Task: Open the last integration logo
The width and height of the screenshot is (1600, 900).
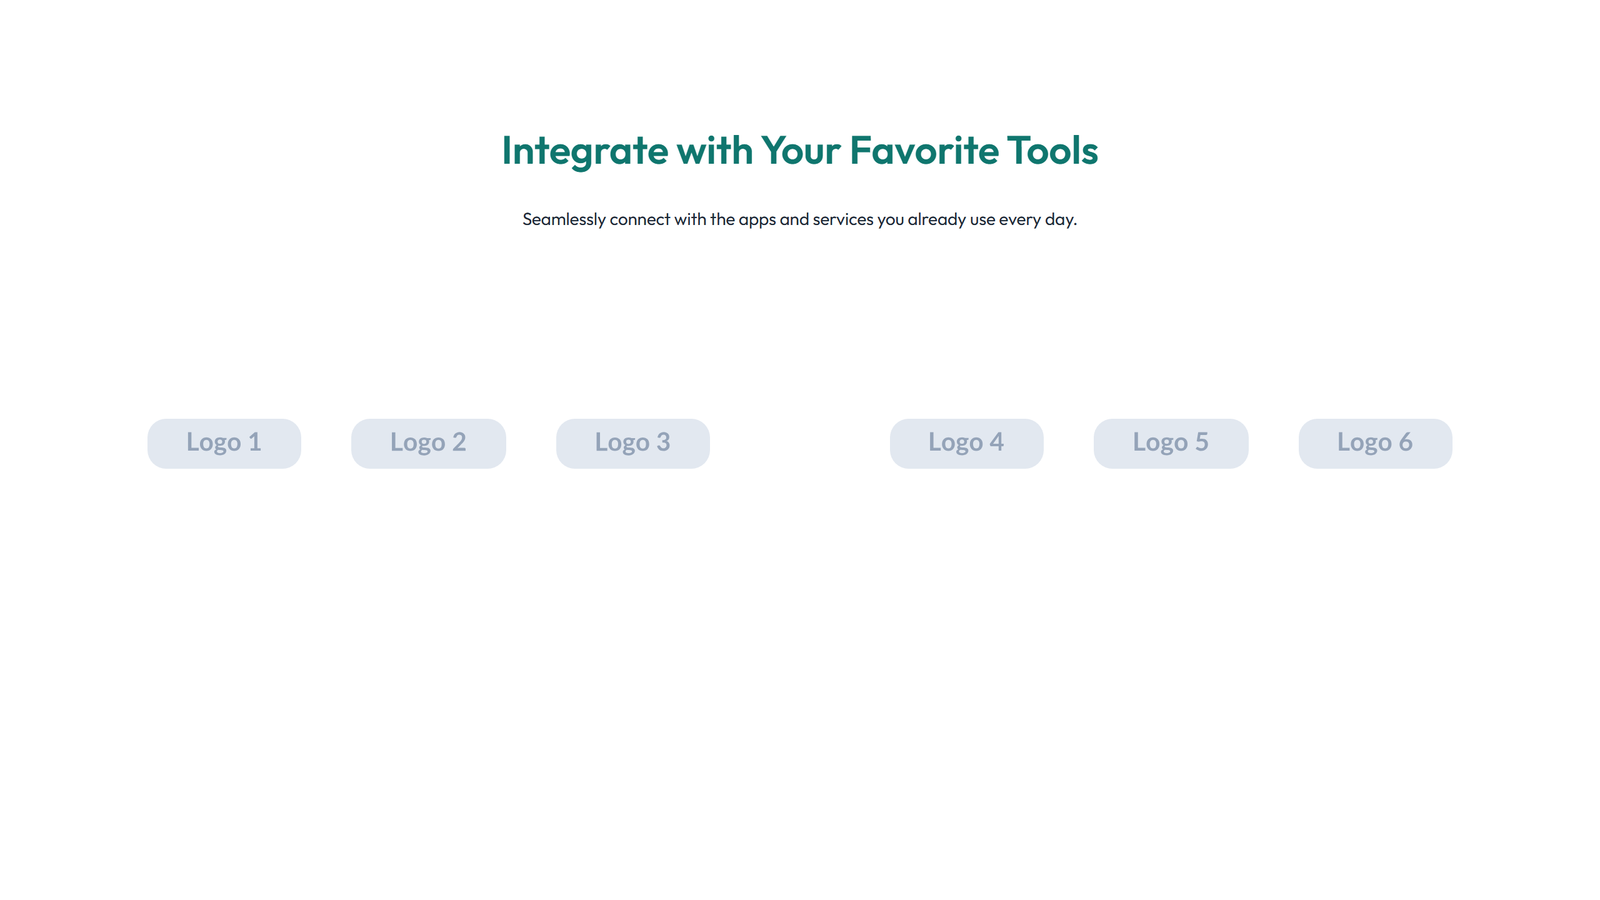Action: (x=1375, y=443)
